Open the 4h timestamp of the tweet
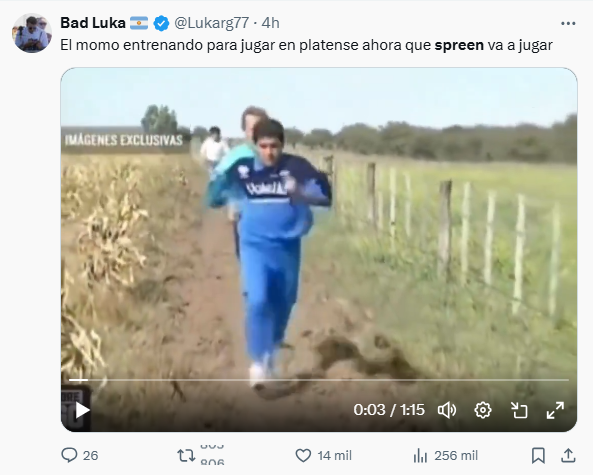The image size is (593, 475). [270, 23]
